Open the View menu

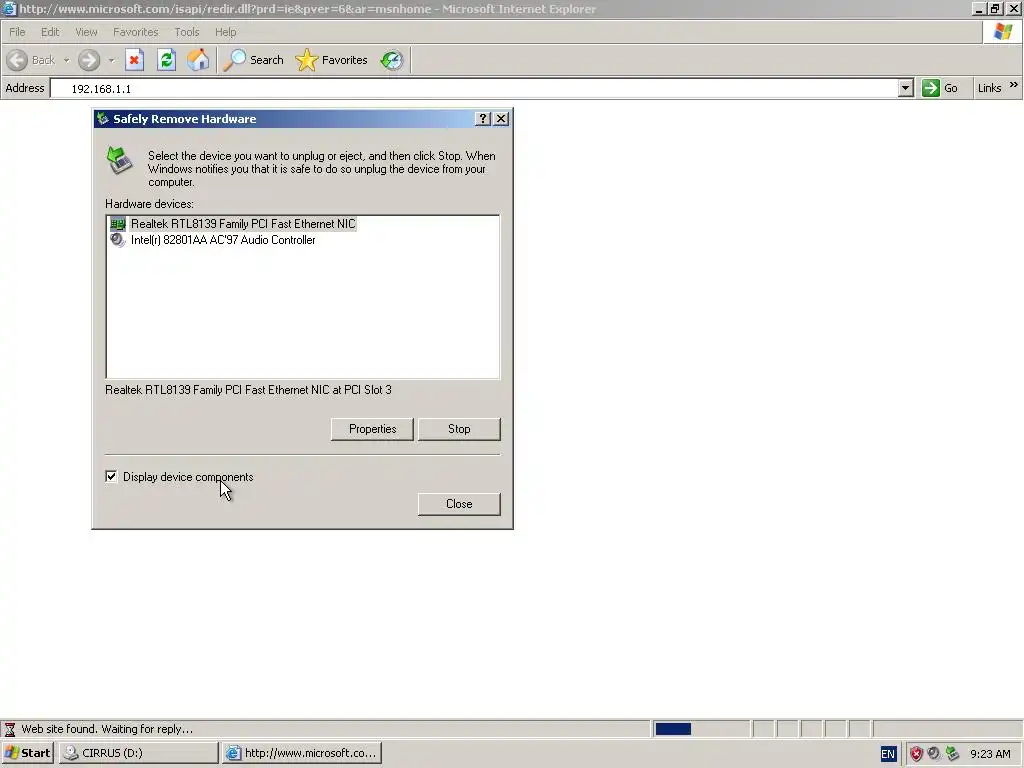coord(86,32)
